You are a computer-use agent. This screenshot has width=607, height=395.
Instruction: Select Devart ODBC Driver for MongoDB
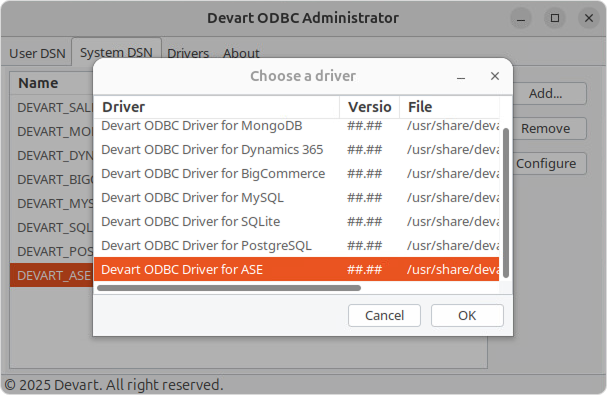tap(297, 125)
